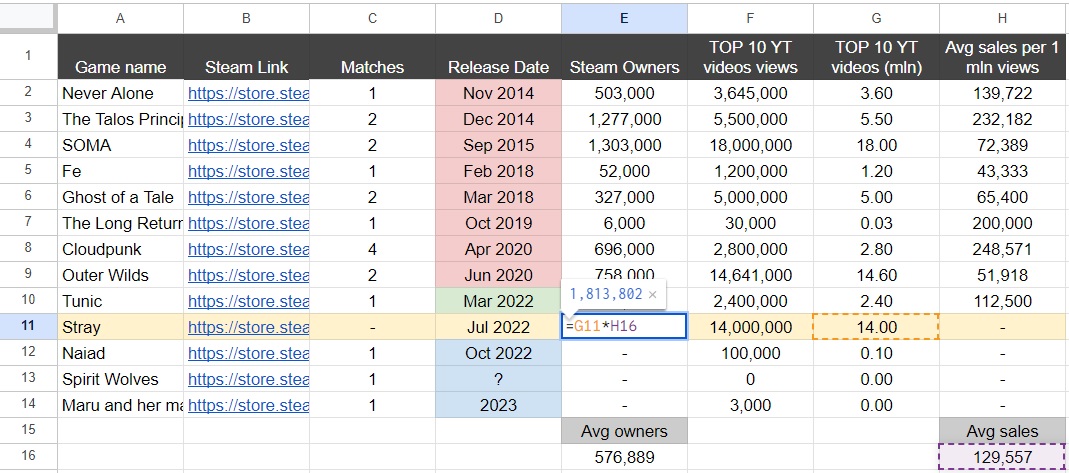Select the 1,303,000 Steam owners cell
Screen dimensions: 1069x473
(x=624, y=145)
